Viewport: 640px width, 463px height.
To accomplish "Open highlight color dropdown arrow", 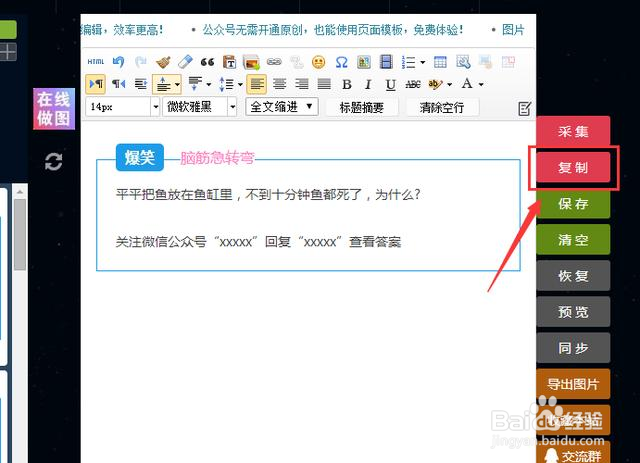I will pos(450,85).
